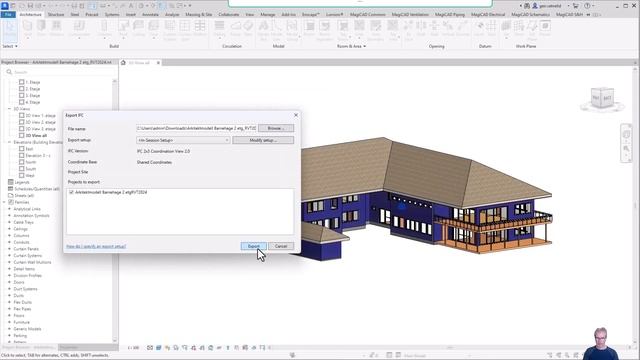Image resolution: width=640 pixels, height=360 pixels.
Task: Click the Project Browser vertical scrollbar
Action: (x=115, y=210)
